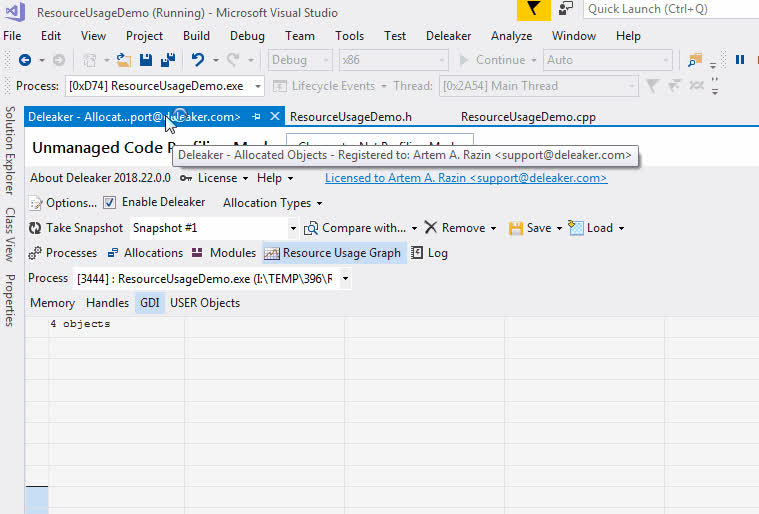
Task: Open the Save dropdown arrow
Action: tap(559, 228)
